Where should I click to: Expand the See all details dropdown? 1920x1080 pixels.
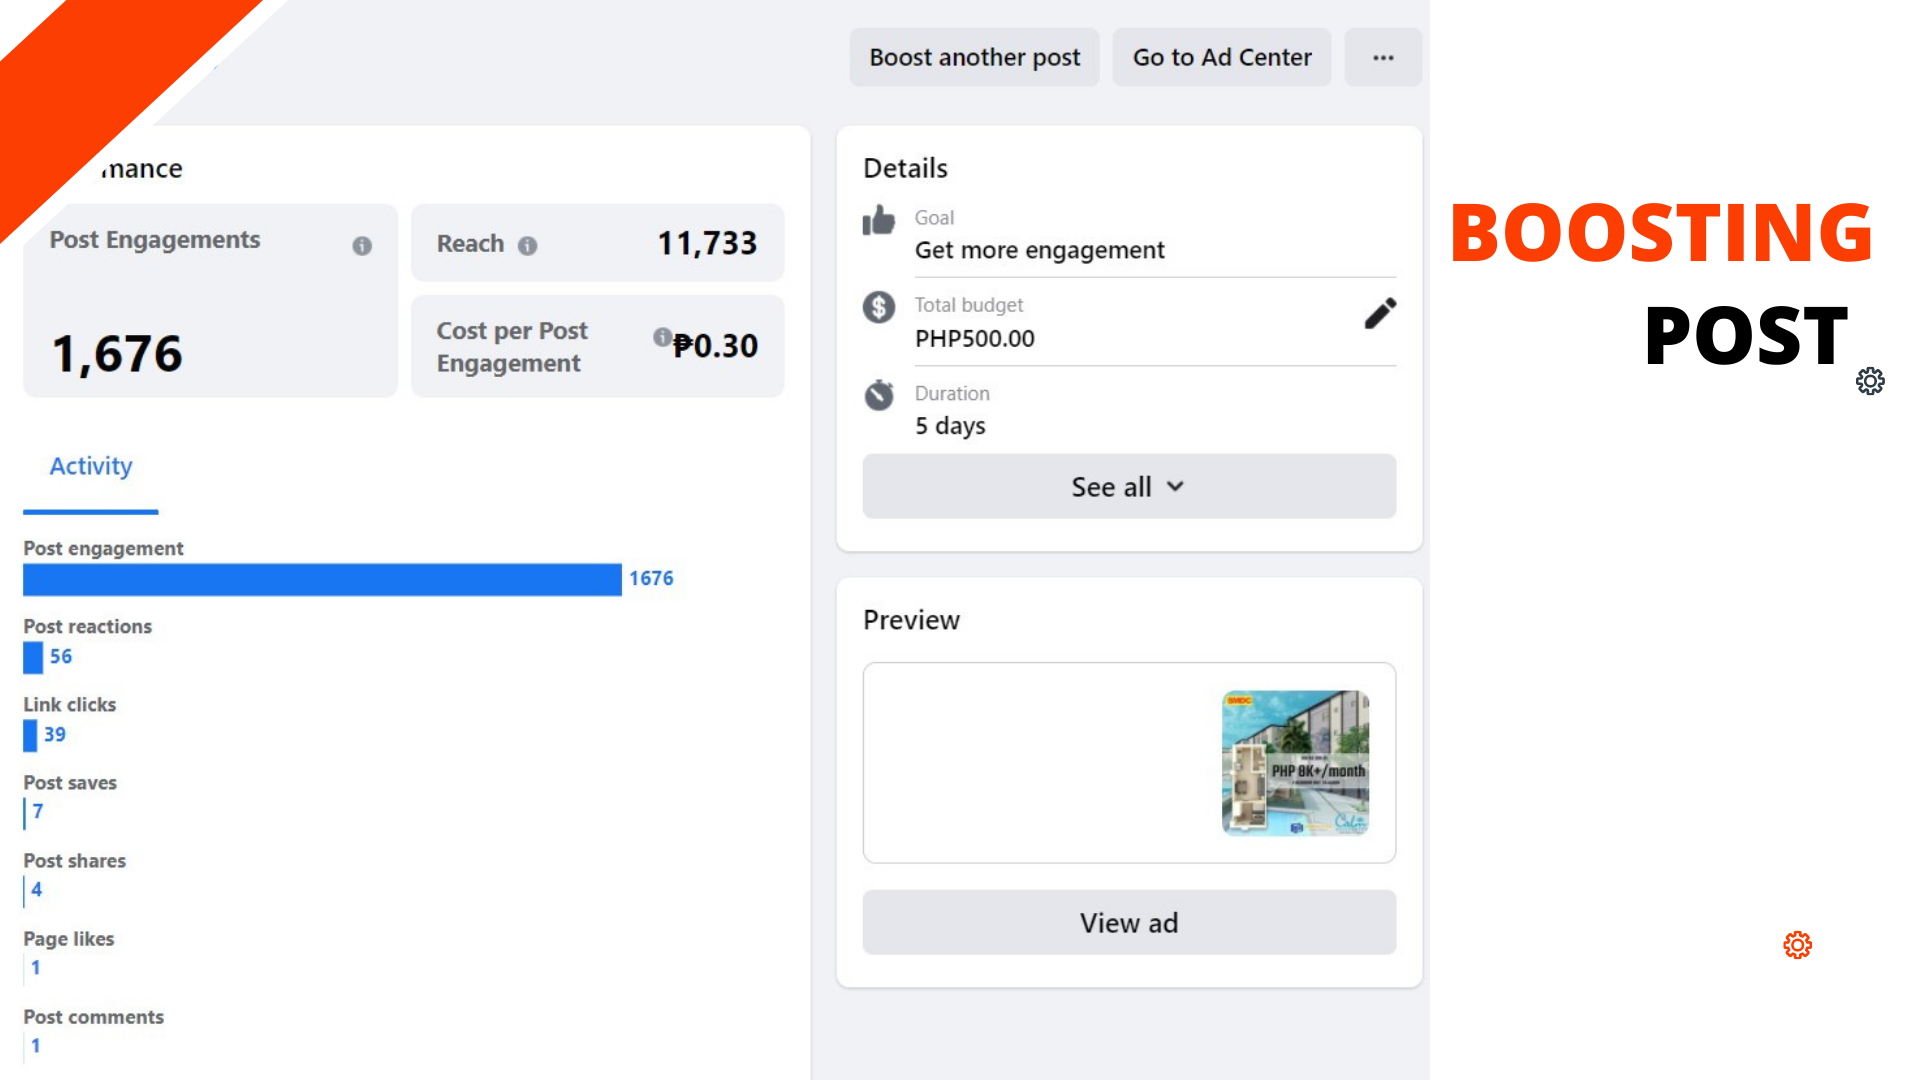[x=1129, y=487]
